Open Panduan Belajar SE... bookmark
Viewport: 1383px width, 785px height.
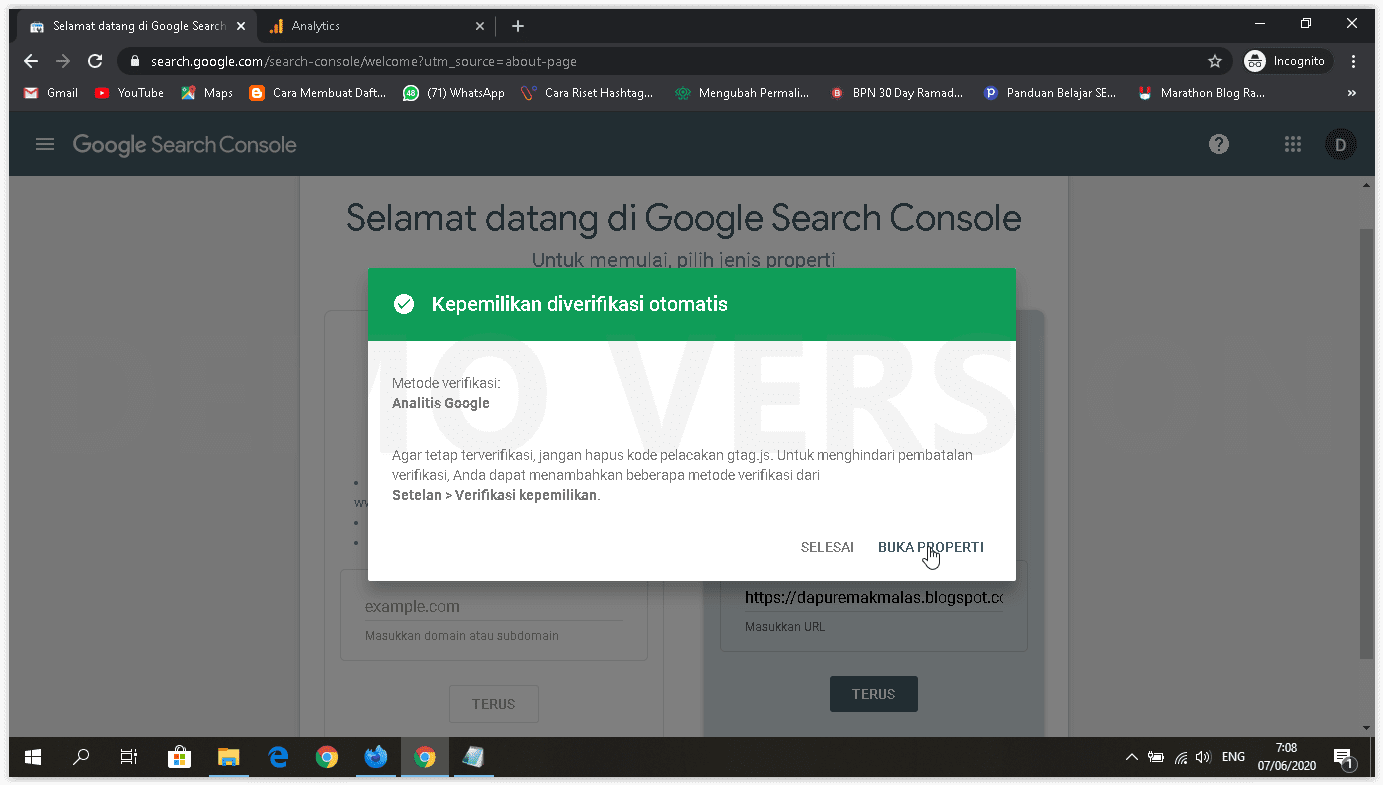(x=1050, y=93)
